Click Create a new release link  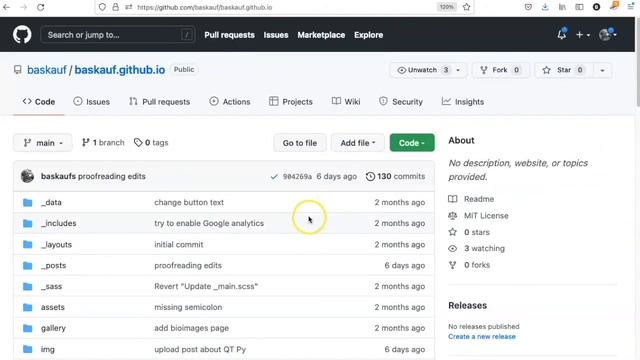[482, 336]
